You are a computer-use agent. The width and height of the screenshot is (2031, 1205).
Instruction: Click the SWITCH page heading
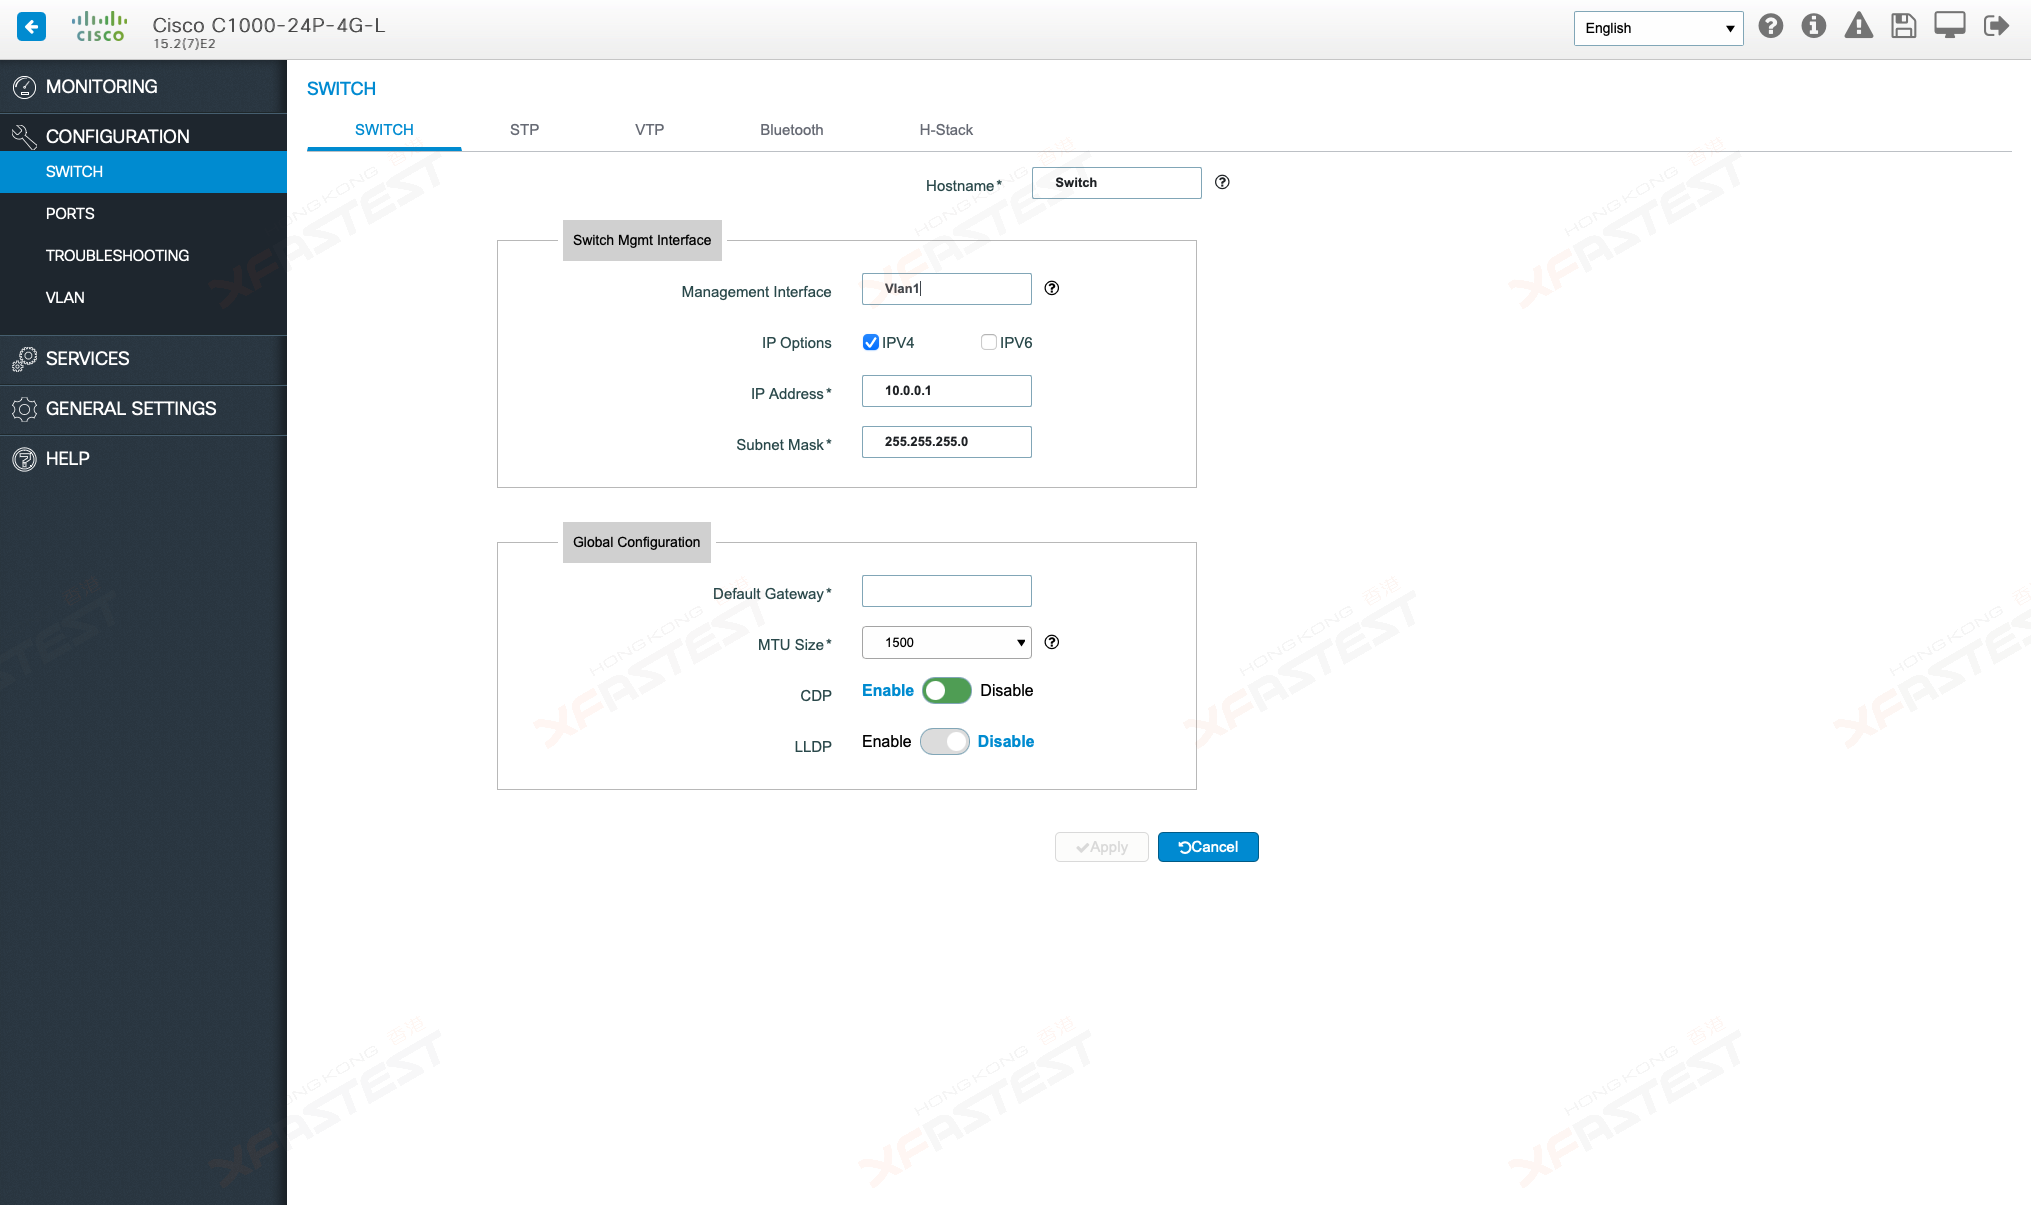[x=341, y=89]
